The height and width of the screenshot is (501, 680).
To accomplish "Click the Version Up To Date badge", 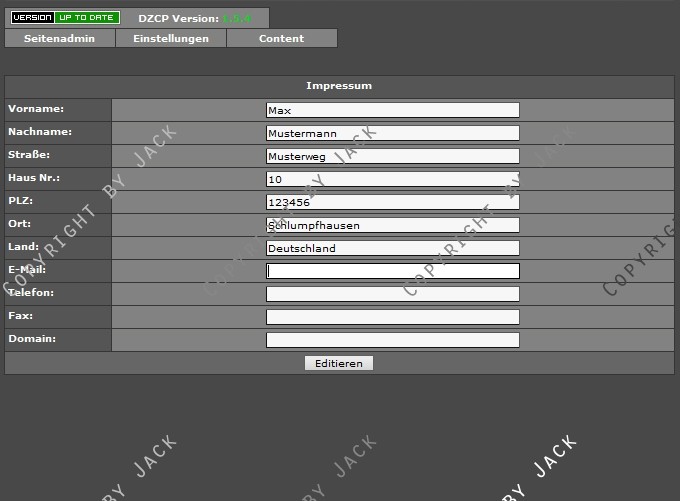I will (65, 18).
